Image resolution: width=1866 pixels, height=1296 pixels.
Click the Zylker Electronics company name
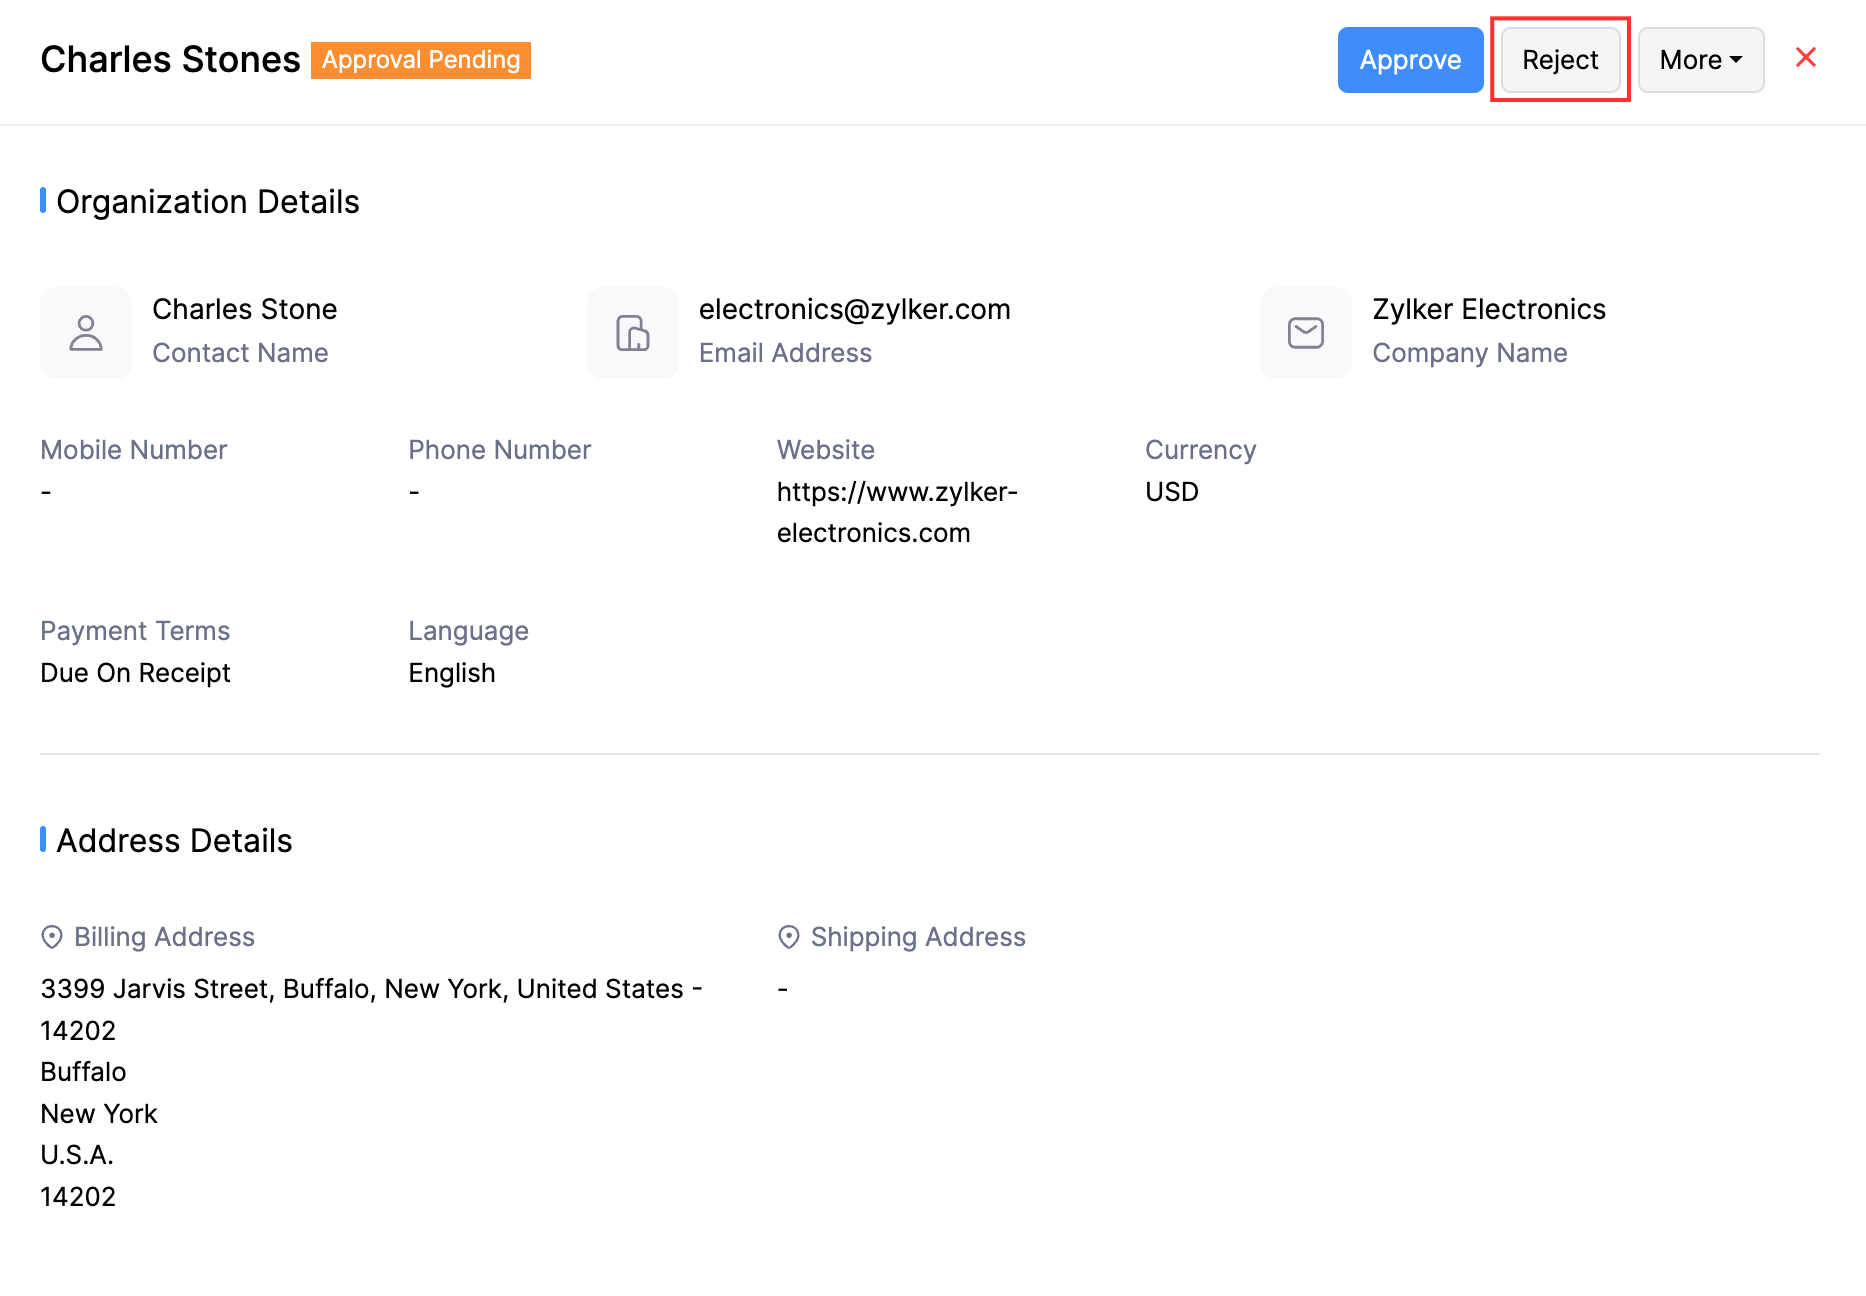click(x=1488, y=310)
